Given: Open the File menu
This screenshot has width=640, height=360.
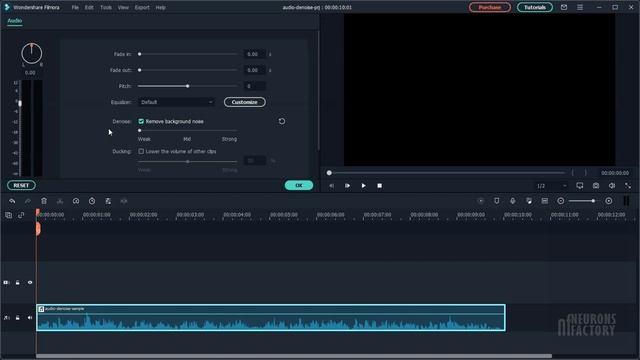Looking at the screenshot, I should pos(75,7).
